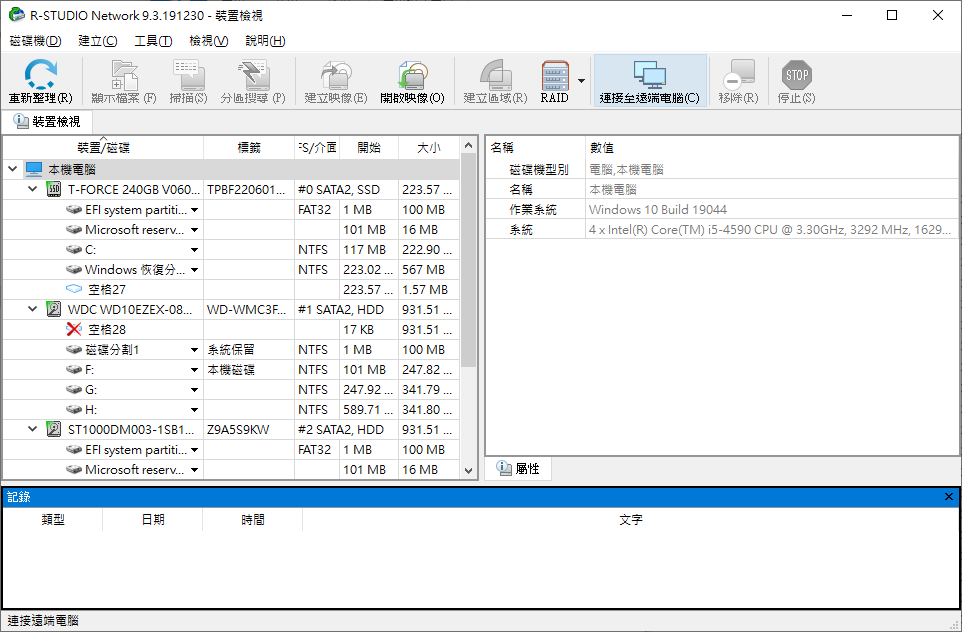The width and height of the screenshot is (962, 632).
Task: Click the 空格27 unallocated space icon
Action: 74,289
